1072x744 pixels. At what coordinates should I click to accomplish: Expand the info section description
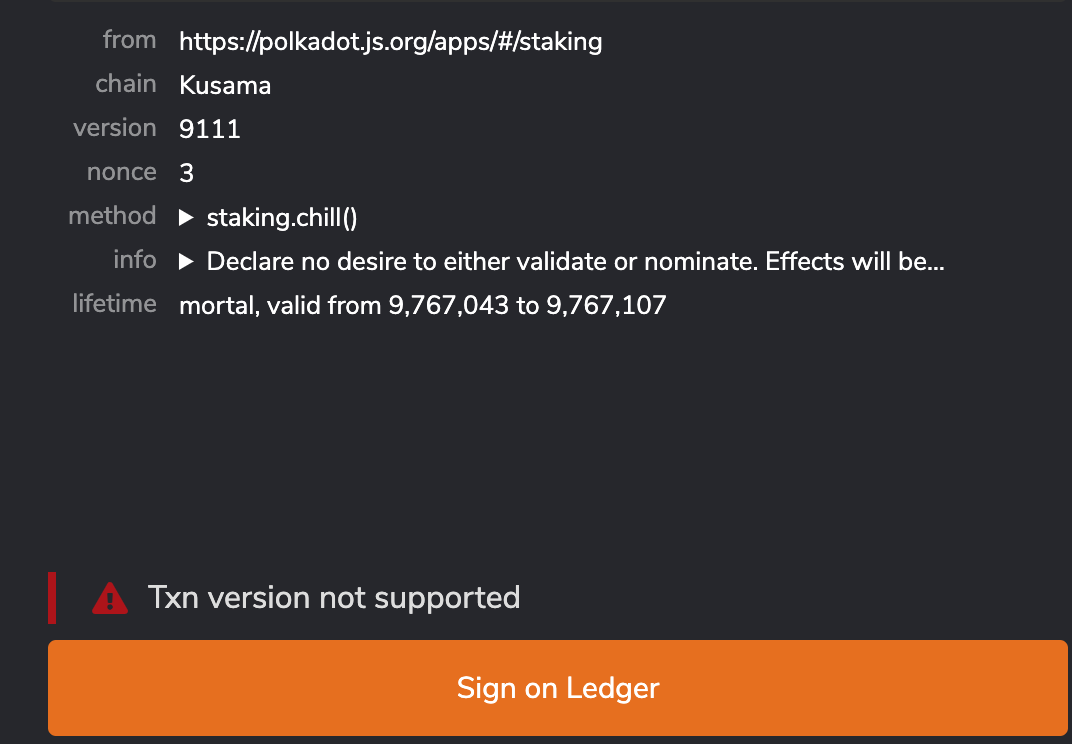click(x=188, y=261)
